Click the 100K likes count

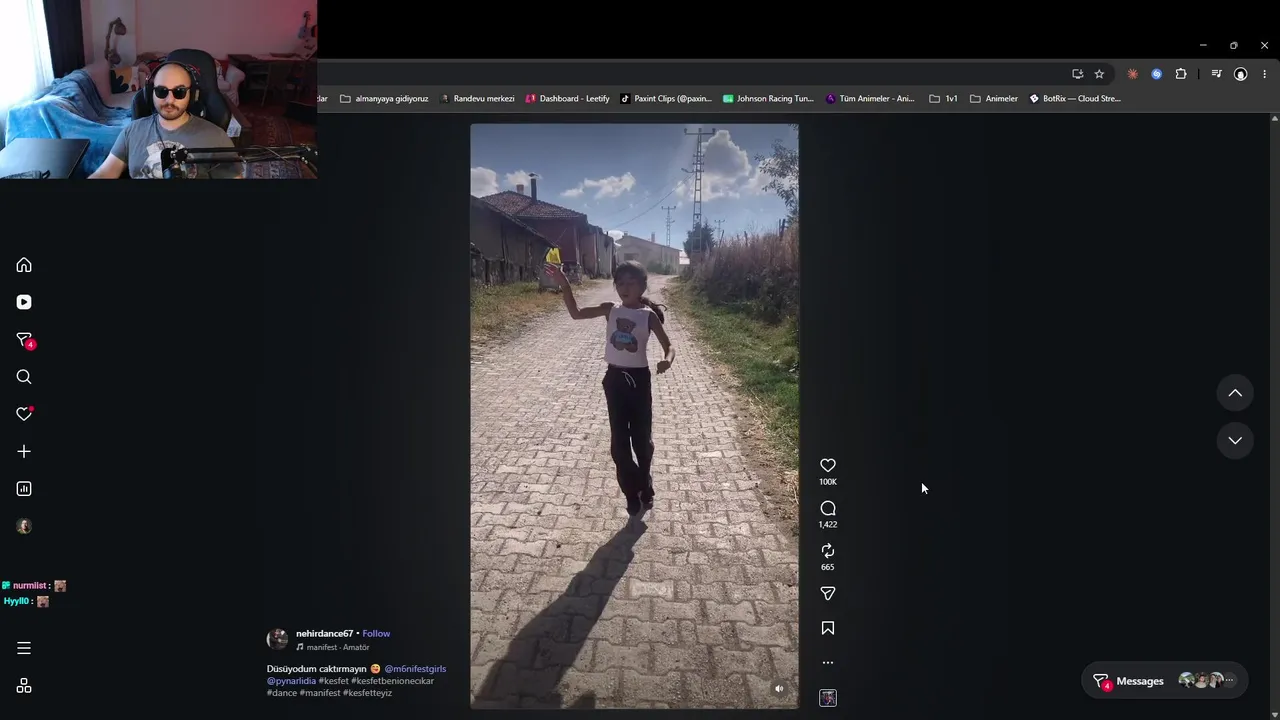[x=828, y=482]
